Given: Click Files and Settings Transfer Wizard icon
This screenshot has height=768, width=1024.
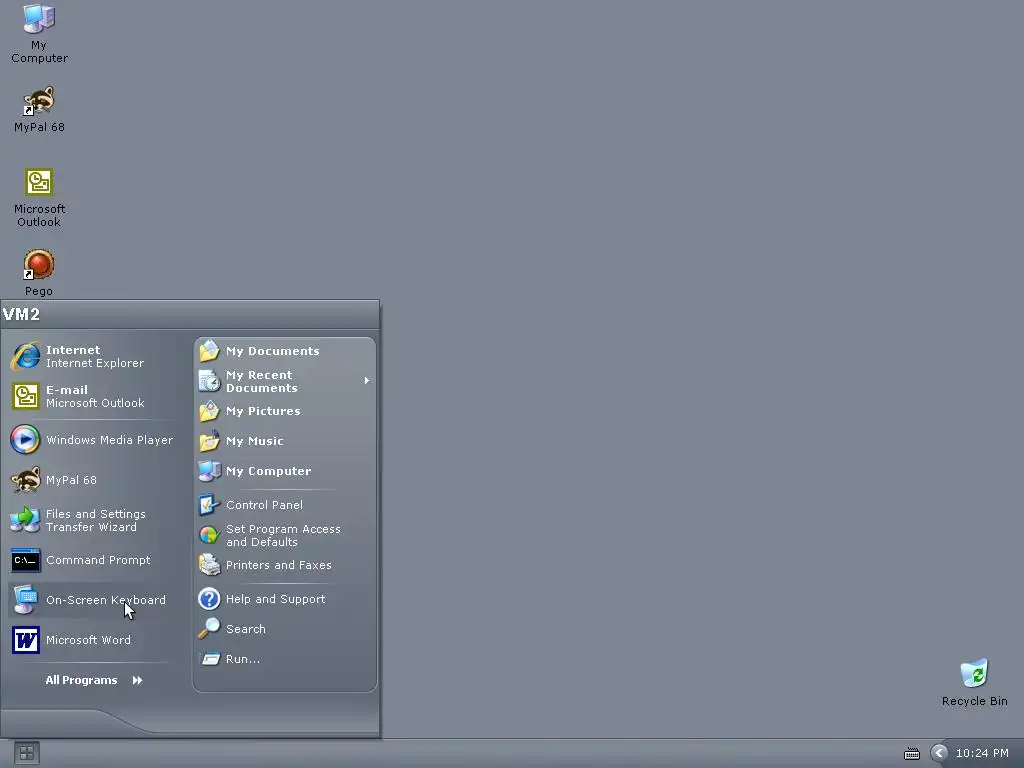Looking at the screenshot, I should pyautogui.click(x=25, y=520).
